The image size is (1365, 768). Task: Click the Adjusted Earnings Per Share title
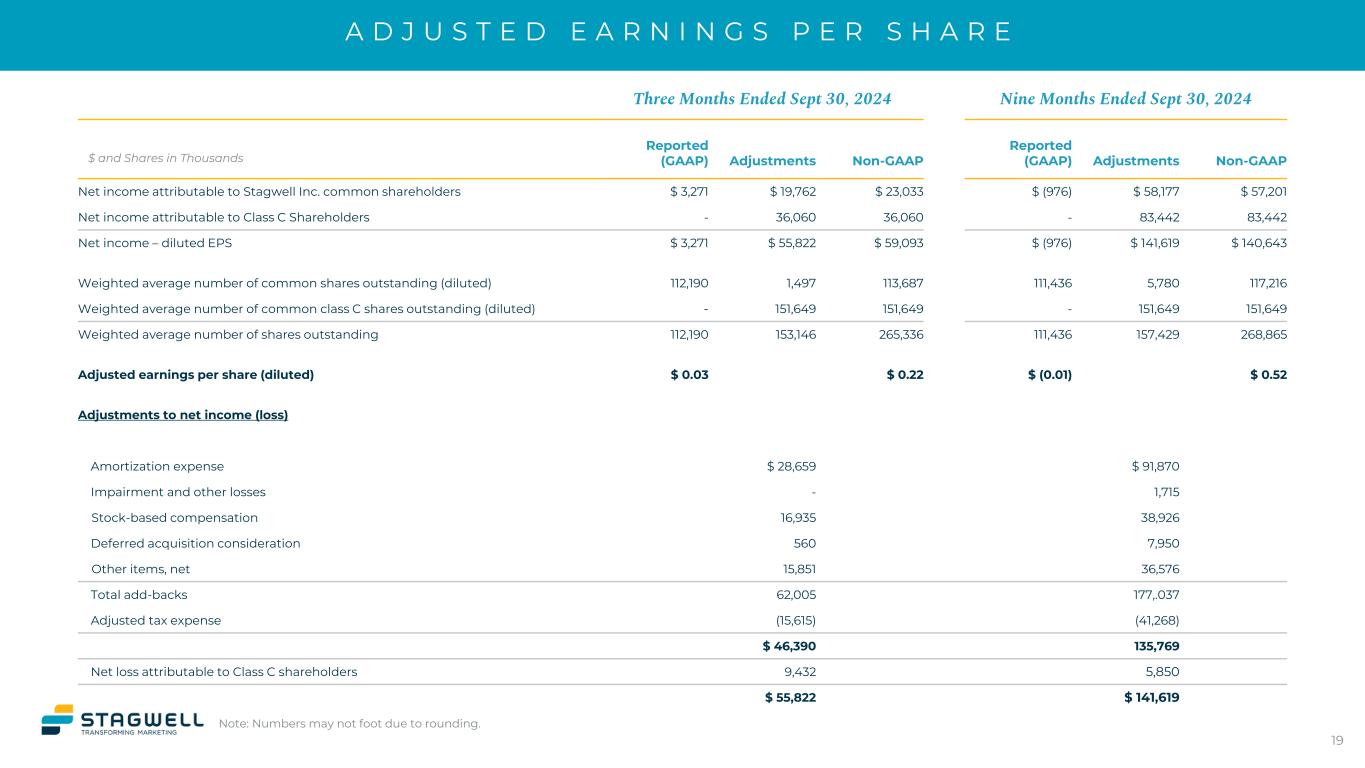pyautogui.click(x=680, y=31)
